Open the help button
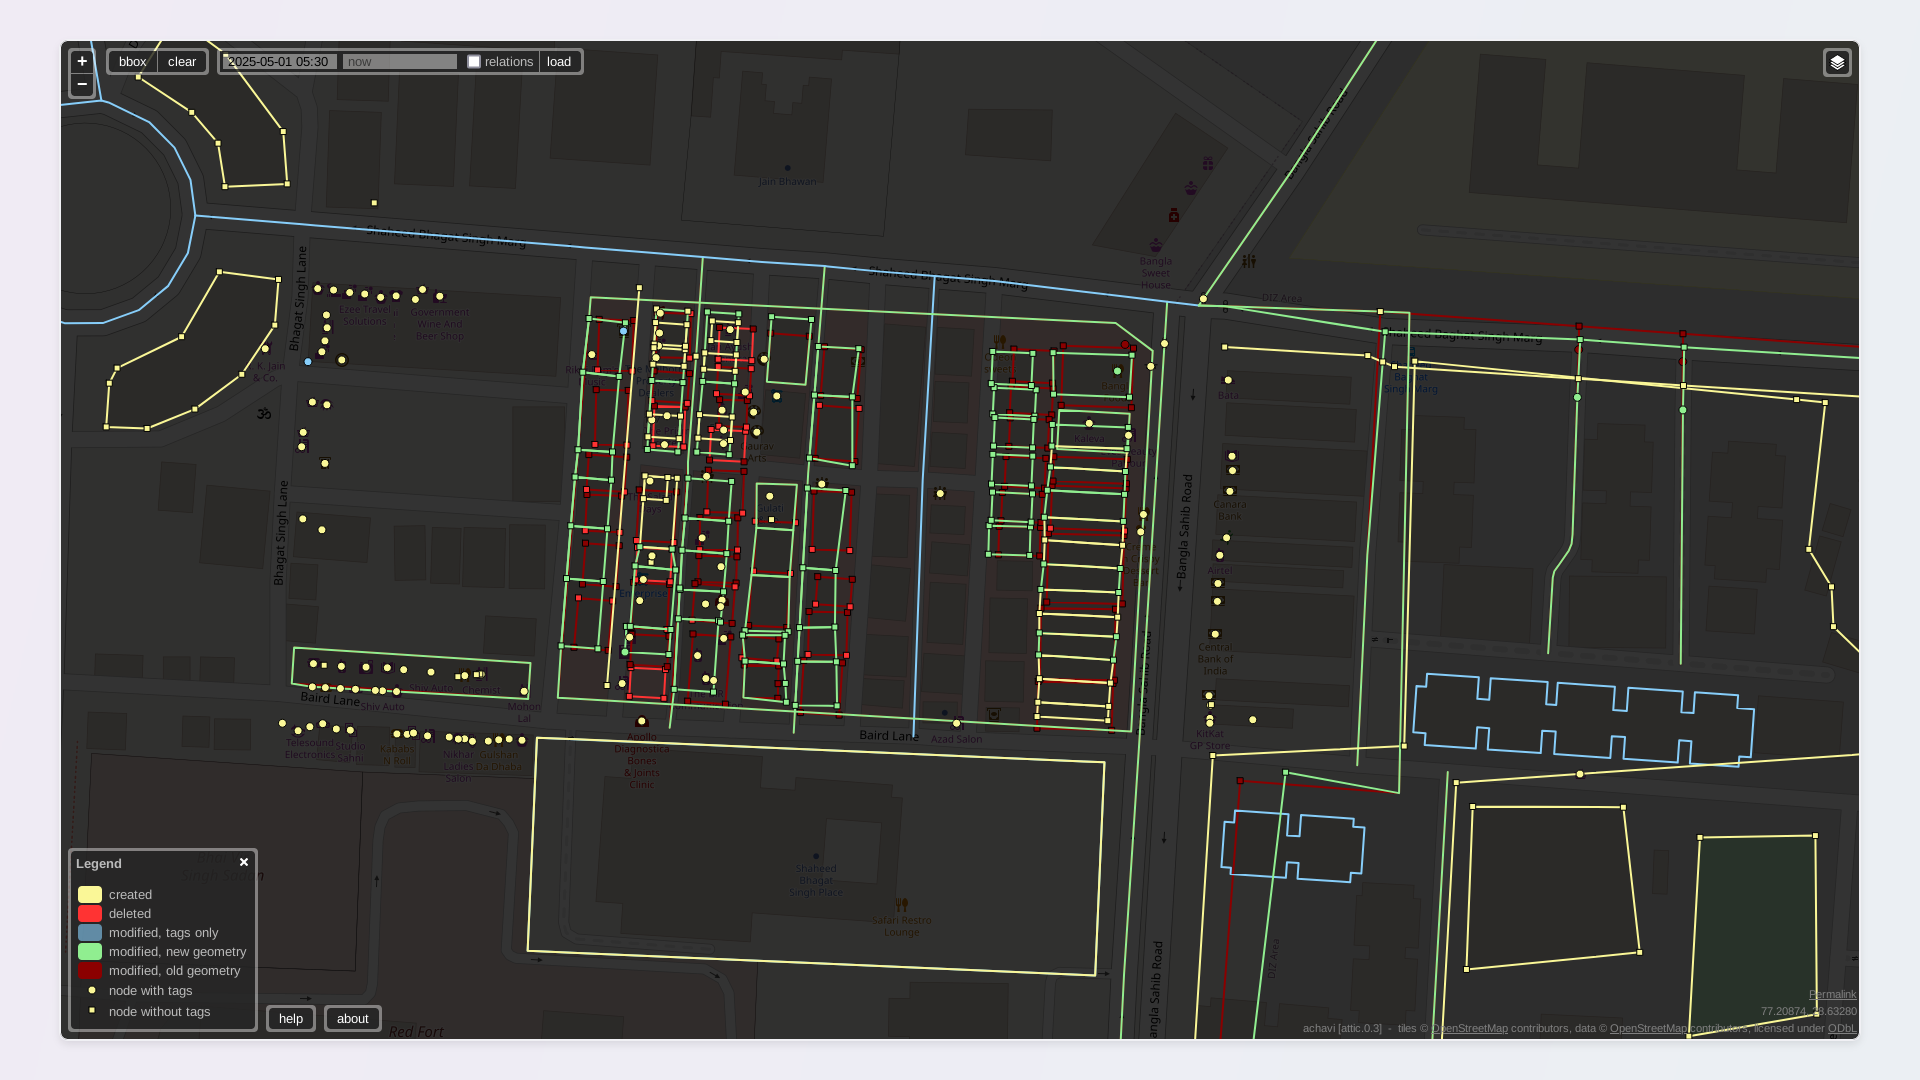Viewport: 1920px width, 1080px height. point(291,1018)
